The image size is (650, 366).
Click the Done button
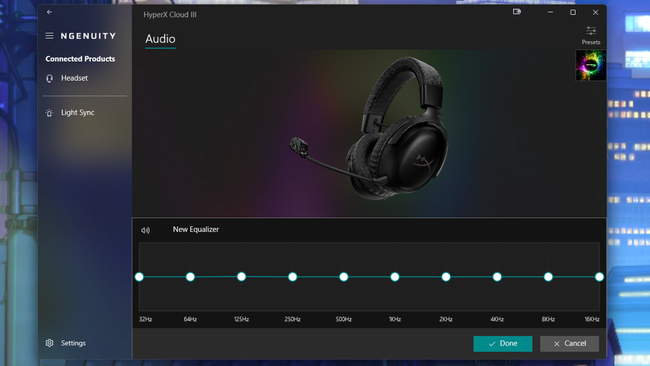click(x=502, y=344)
